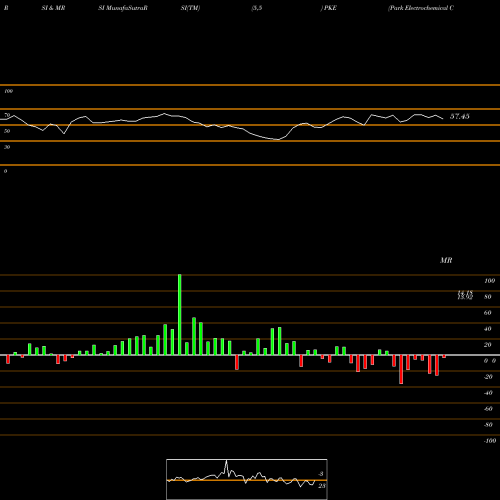Click the longest red histogram bar
The width and height of the screenshot is (500, 500).
tap(401, 369)
